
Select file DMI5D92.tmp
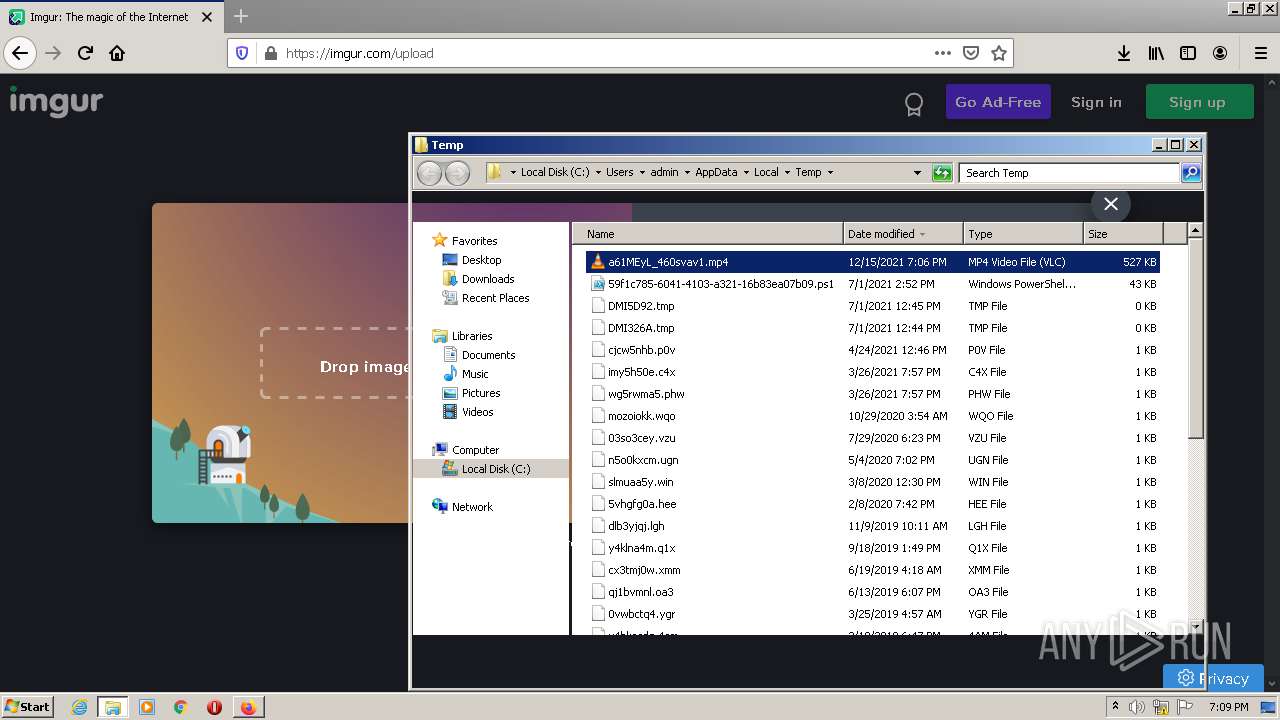tap(872, 306)
